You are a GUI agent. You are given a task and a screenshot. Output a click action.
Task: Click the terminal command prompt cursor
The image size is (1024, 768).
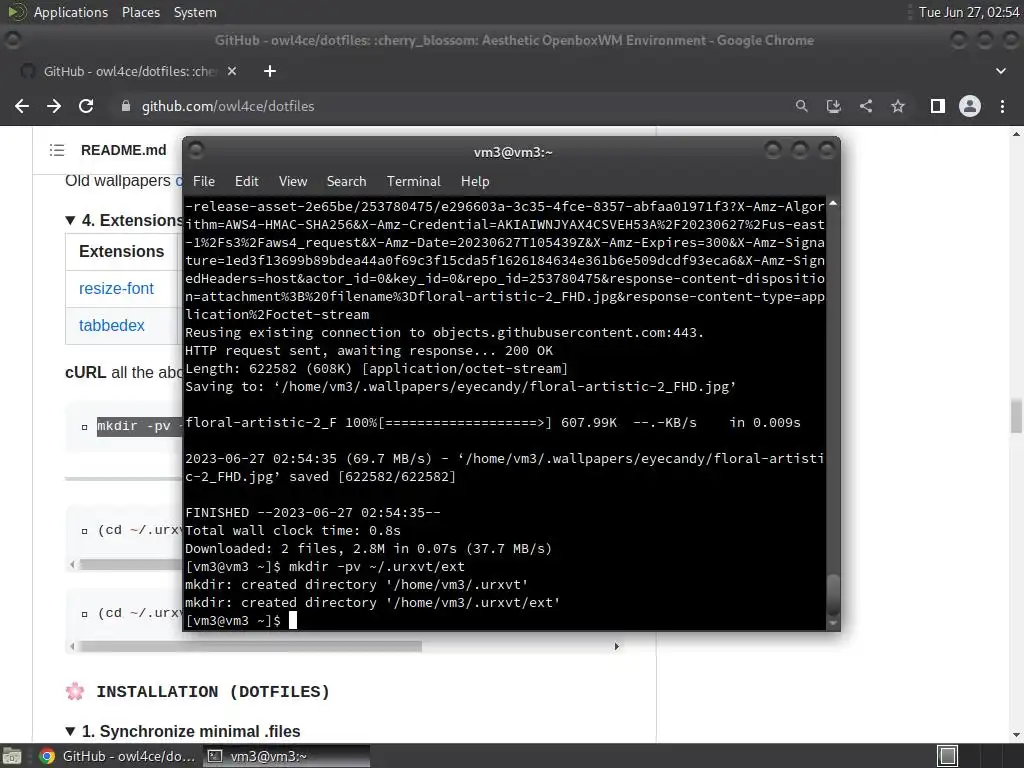click(293, 620)
